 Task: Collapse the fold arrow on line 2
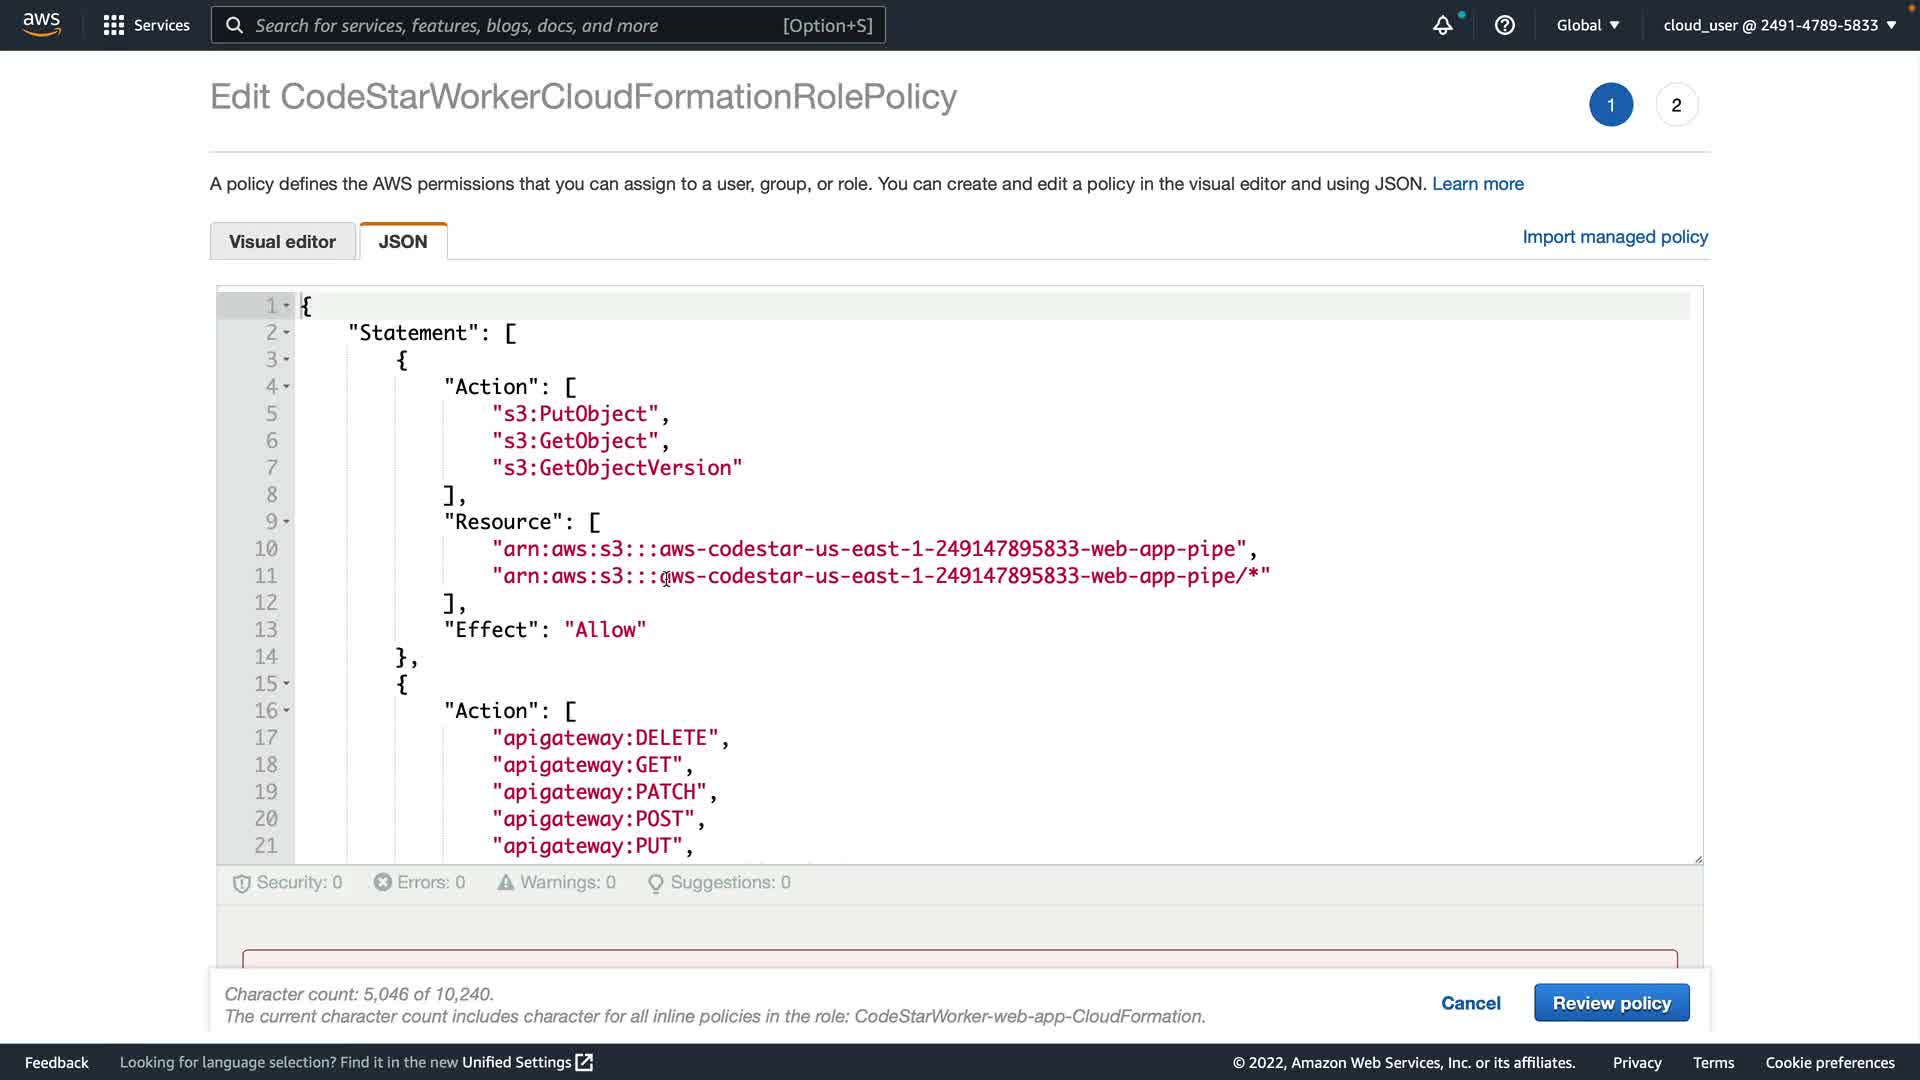[x=286, y=333]
